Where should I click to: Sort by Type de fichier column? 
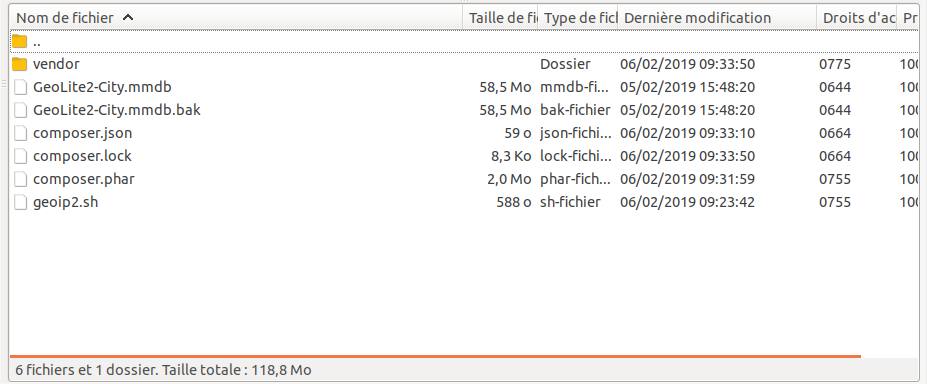pos(578,18)
